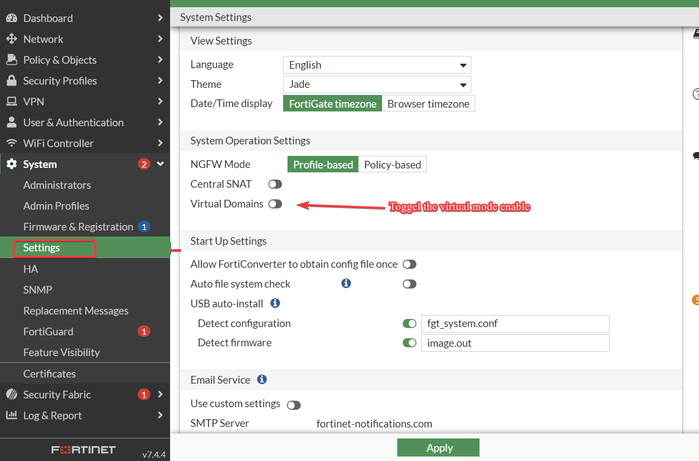Click the VPN laptop icon
699x461 pixels.
coord(12,102)
